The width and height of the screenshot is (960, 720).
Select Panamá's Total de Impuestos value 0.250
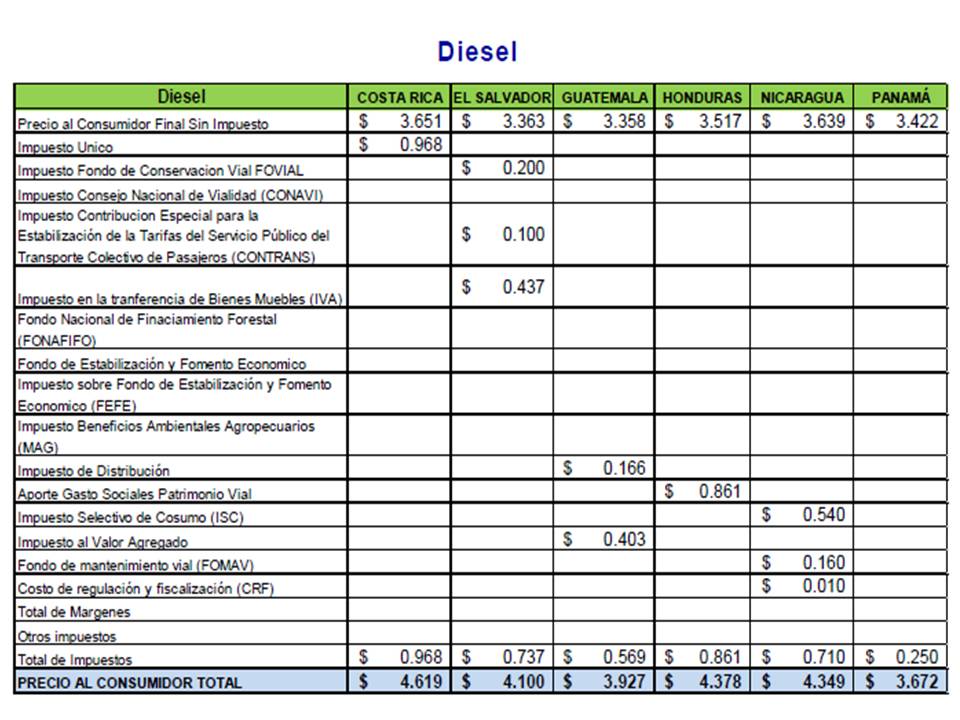[918, 657]
